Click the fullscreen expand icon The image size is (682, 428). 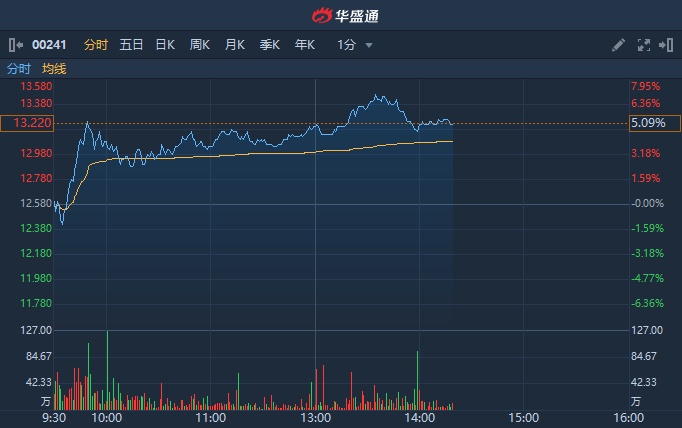tap(643, 45)
